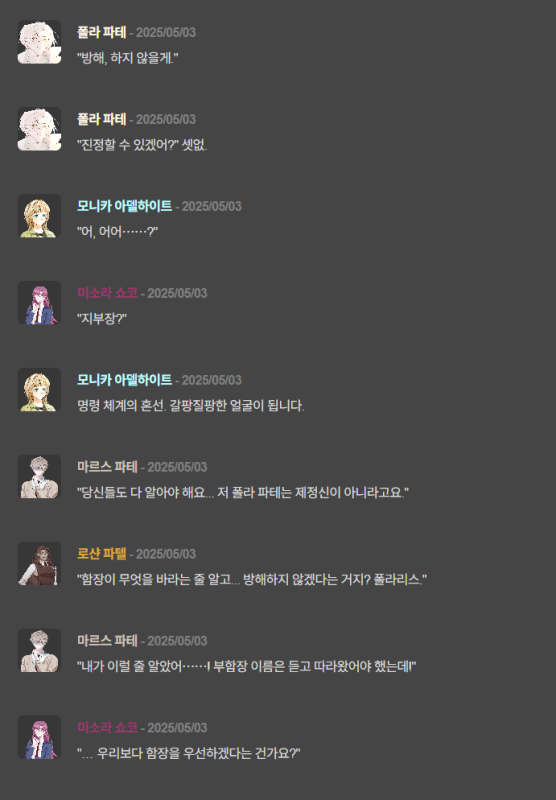Click 미소라 쇼코 avatar beside "지부장?" message
This screenshot has width=556, height=800.
39,303
